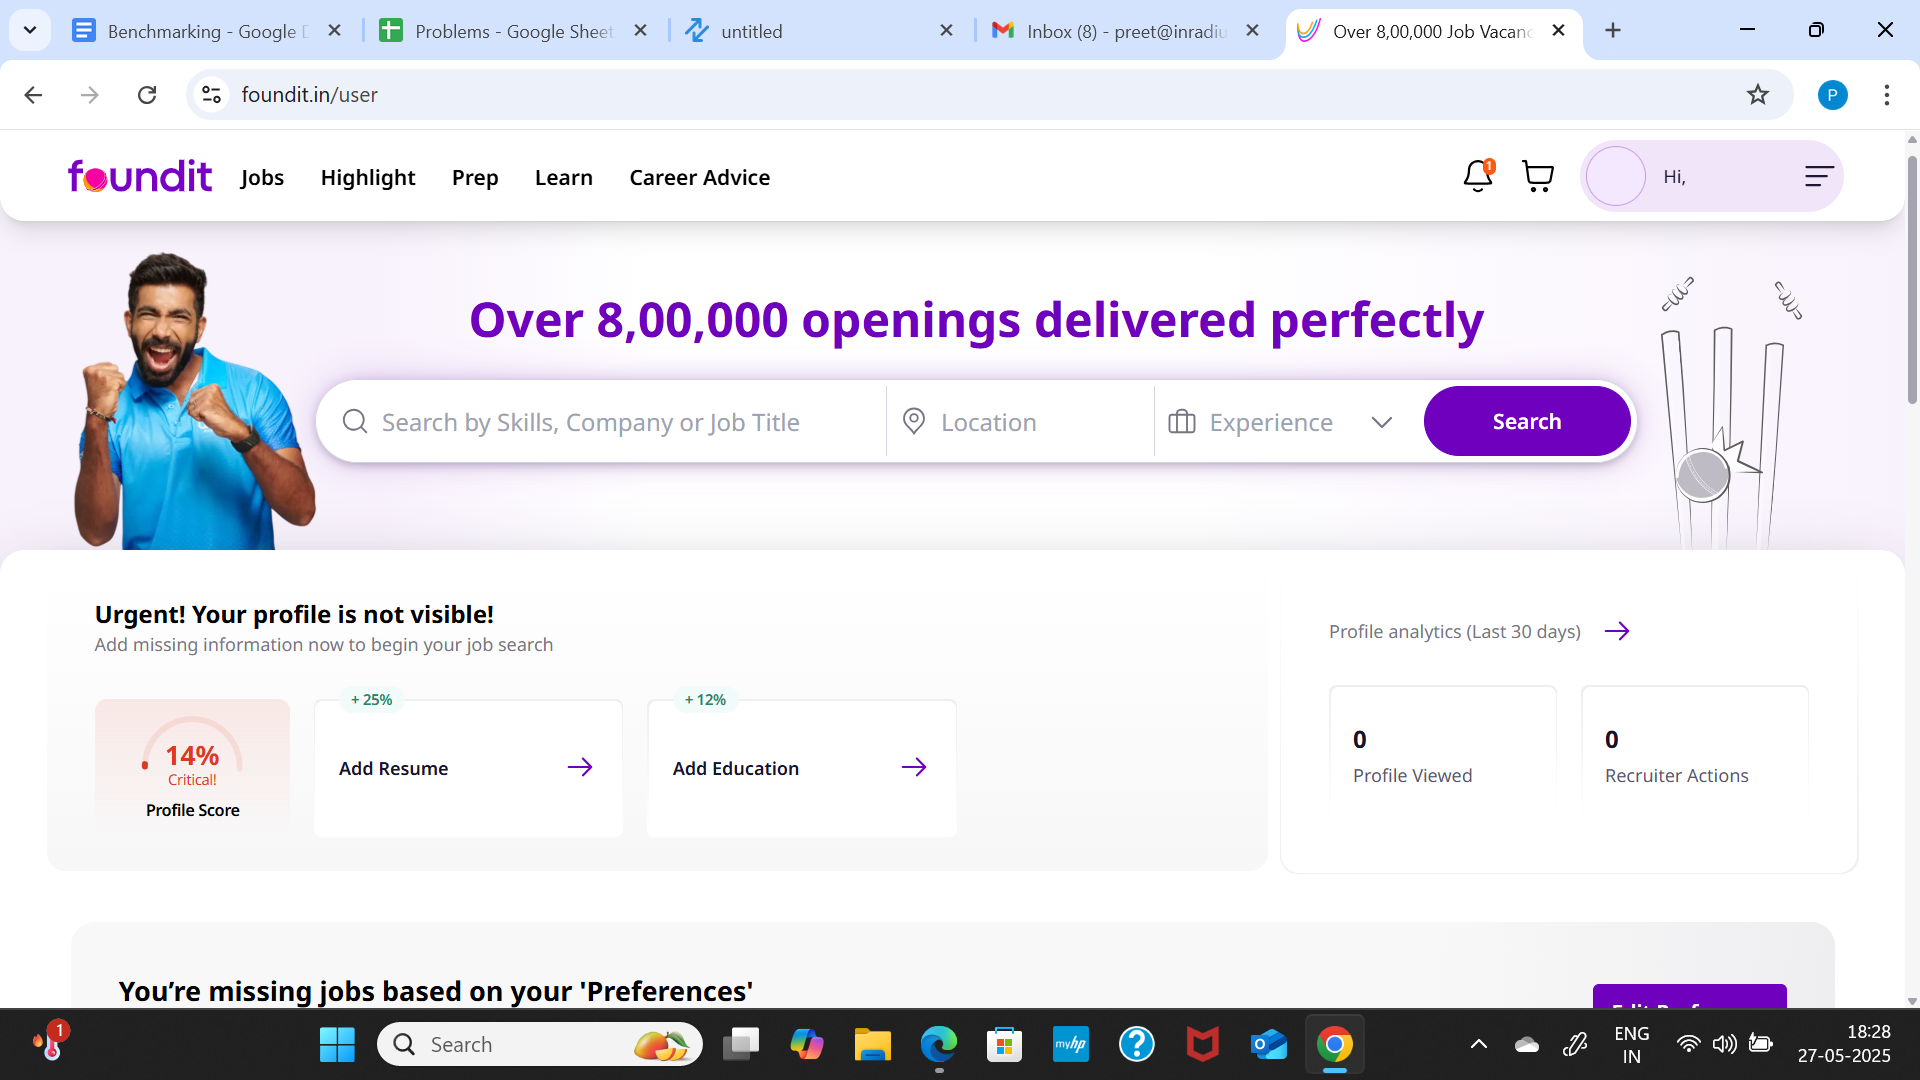Switch to the Inbox Gmail tab
Viewport: 1920px width, 1080px height.
coord(1110,31)
